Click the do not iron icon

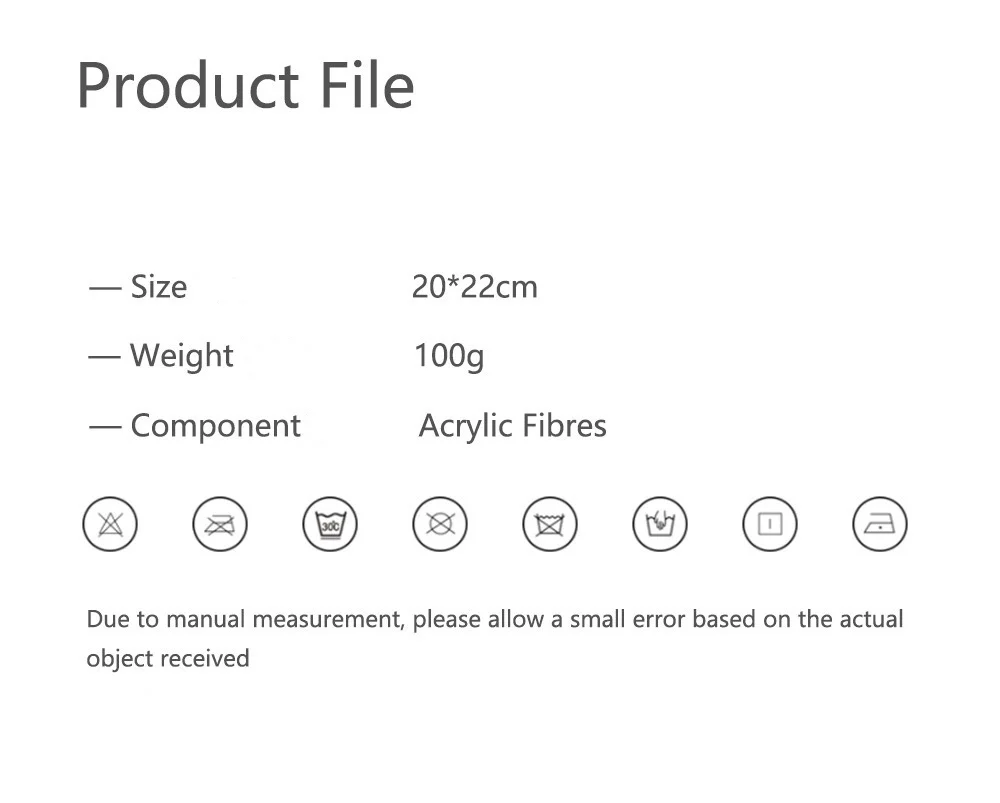click(x=220, y=524)
